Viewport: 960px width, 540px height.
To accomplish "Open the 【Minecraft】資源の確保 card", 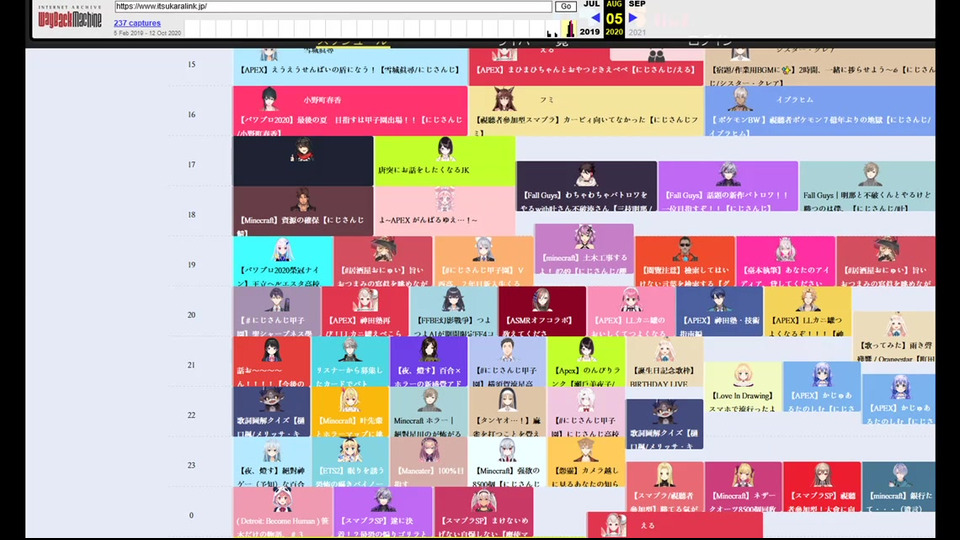I will click(303, 211).
